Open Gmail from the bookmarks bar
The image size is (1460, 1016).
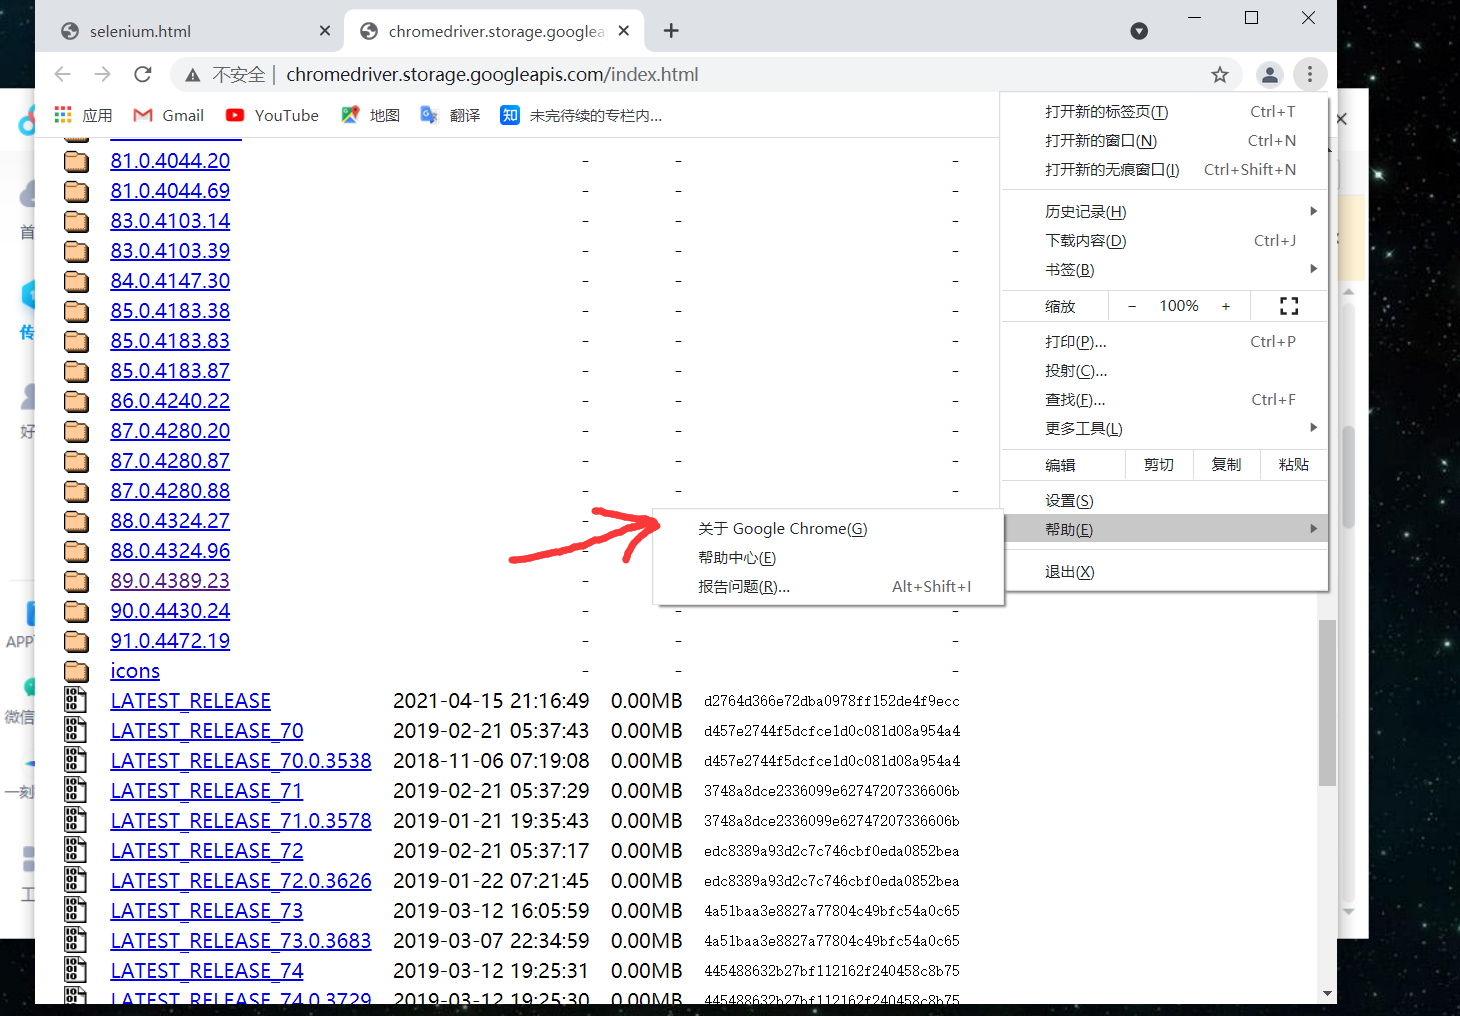tap(167, 115)
